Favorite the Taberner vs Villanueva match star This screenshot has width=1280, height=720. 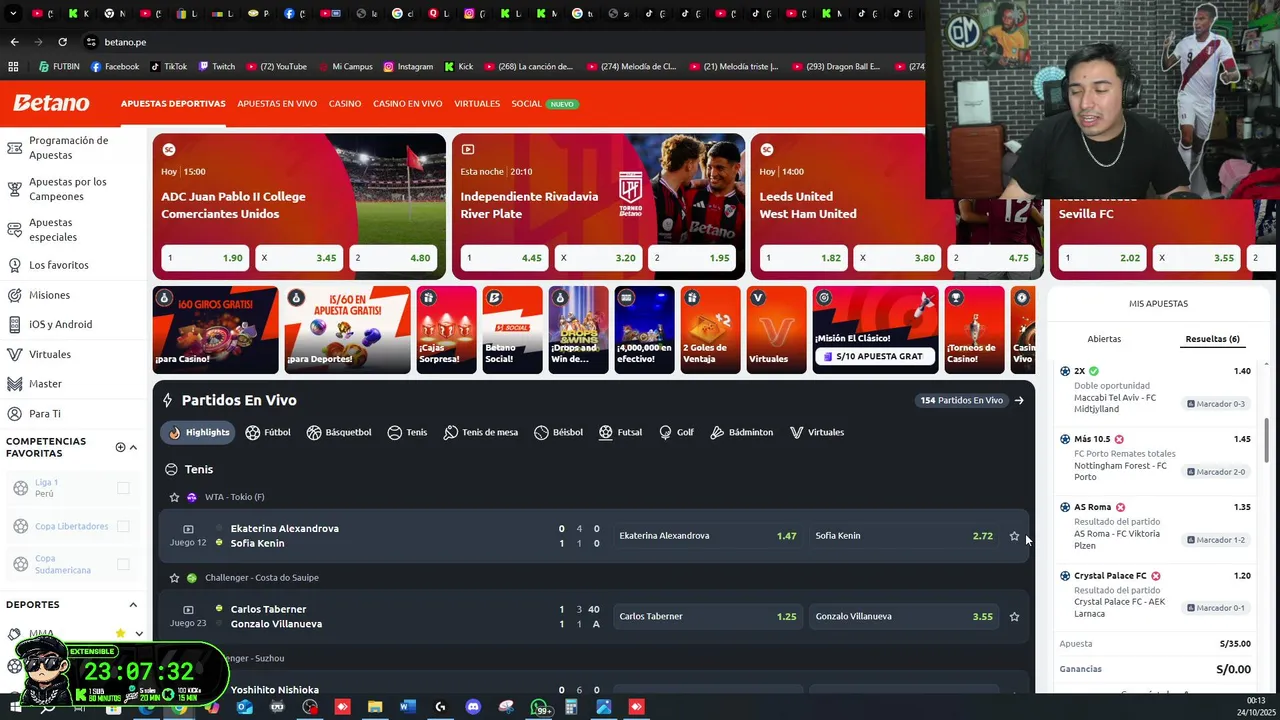1014,617
